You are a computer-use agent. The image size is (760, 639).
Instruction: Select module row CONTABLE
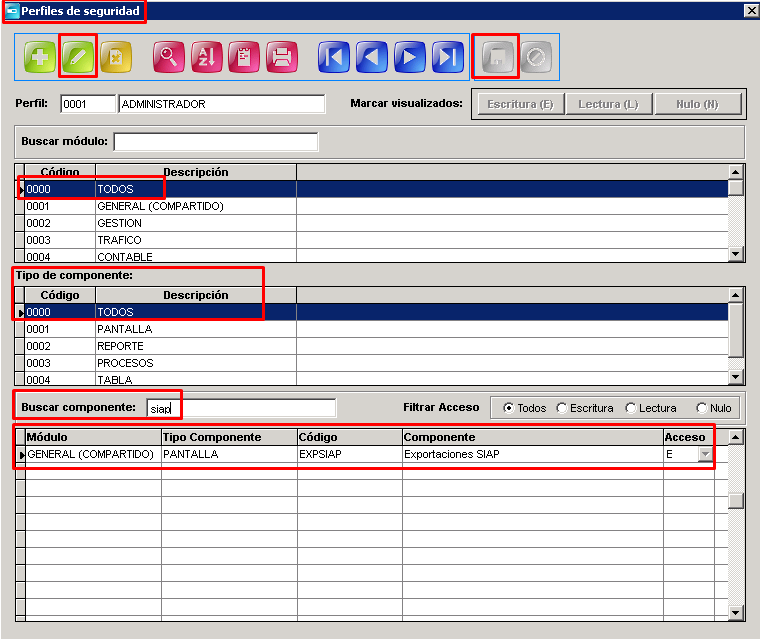tap(376, 256)
